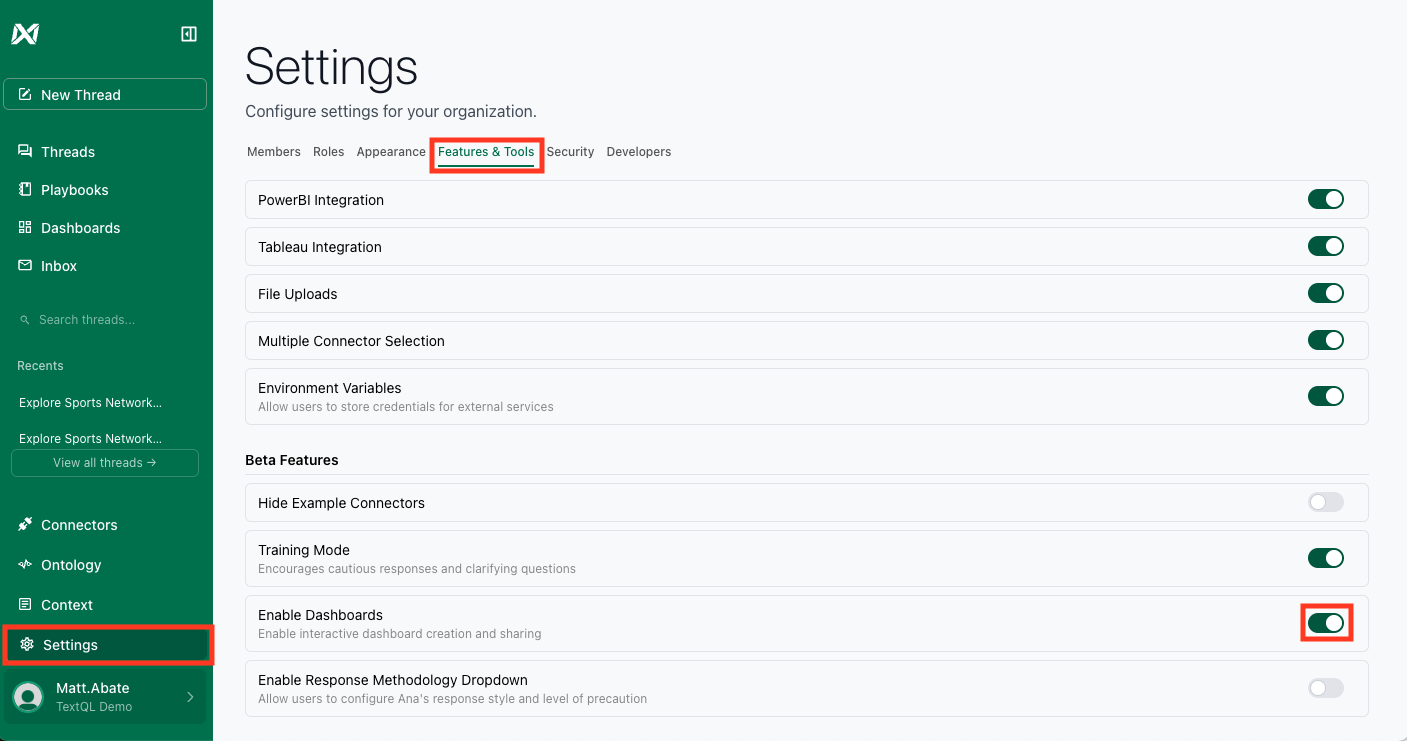This screenshot has height=741, width=1407.
Task: Open the recent Explore Sports Network thread
Action: [90, 402]
